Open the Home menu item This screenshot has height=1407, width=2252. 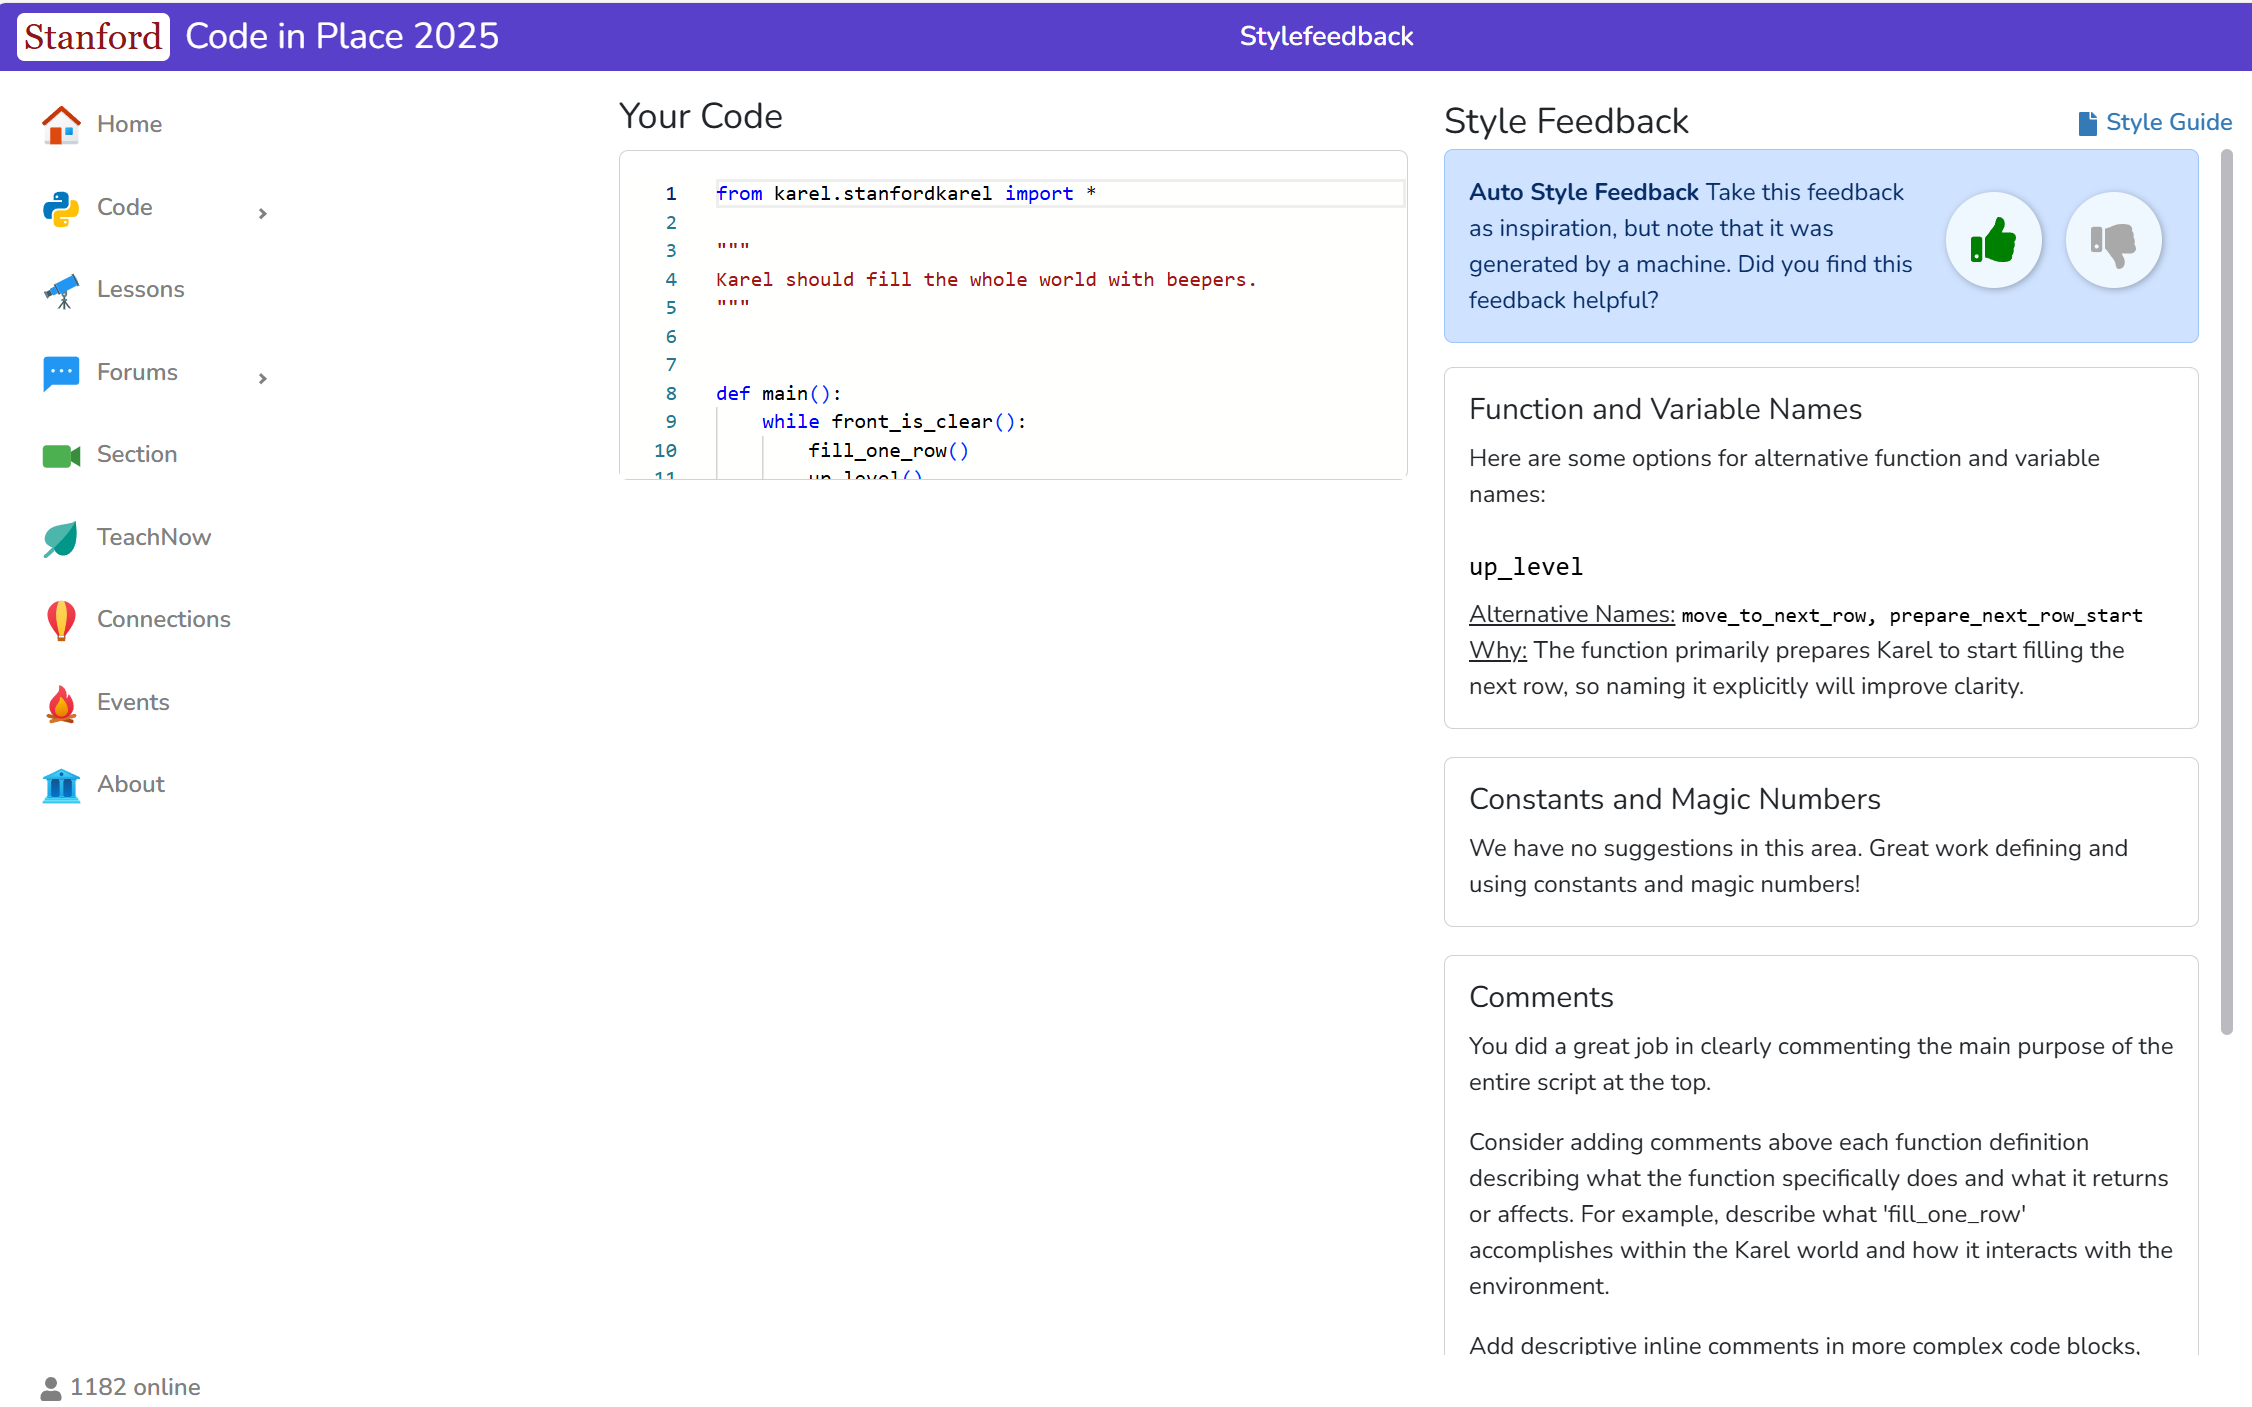click(129, 124)
